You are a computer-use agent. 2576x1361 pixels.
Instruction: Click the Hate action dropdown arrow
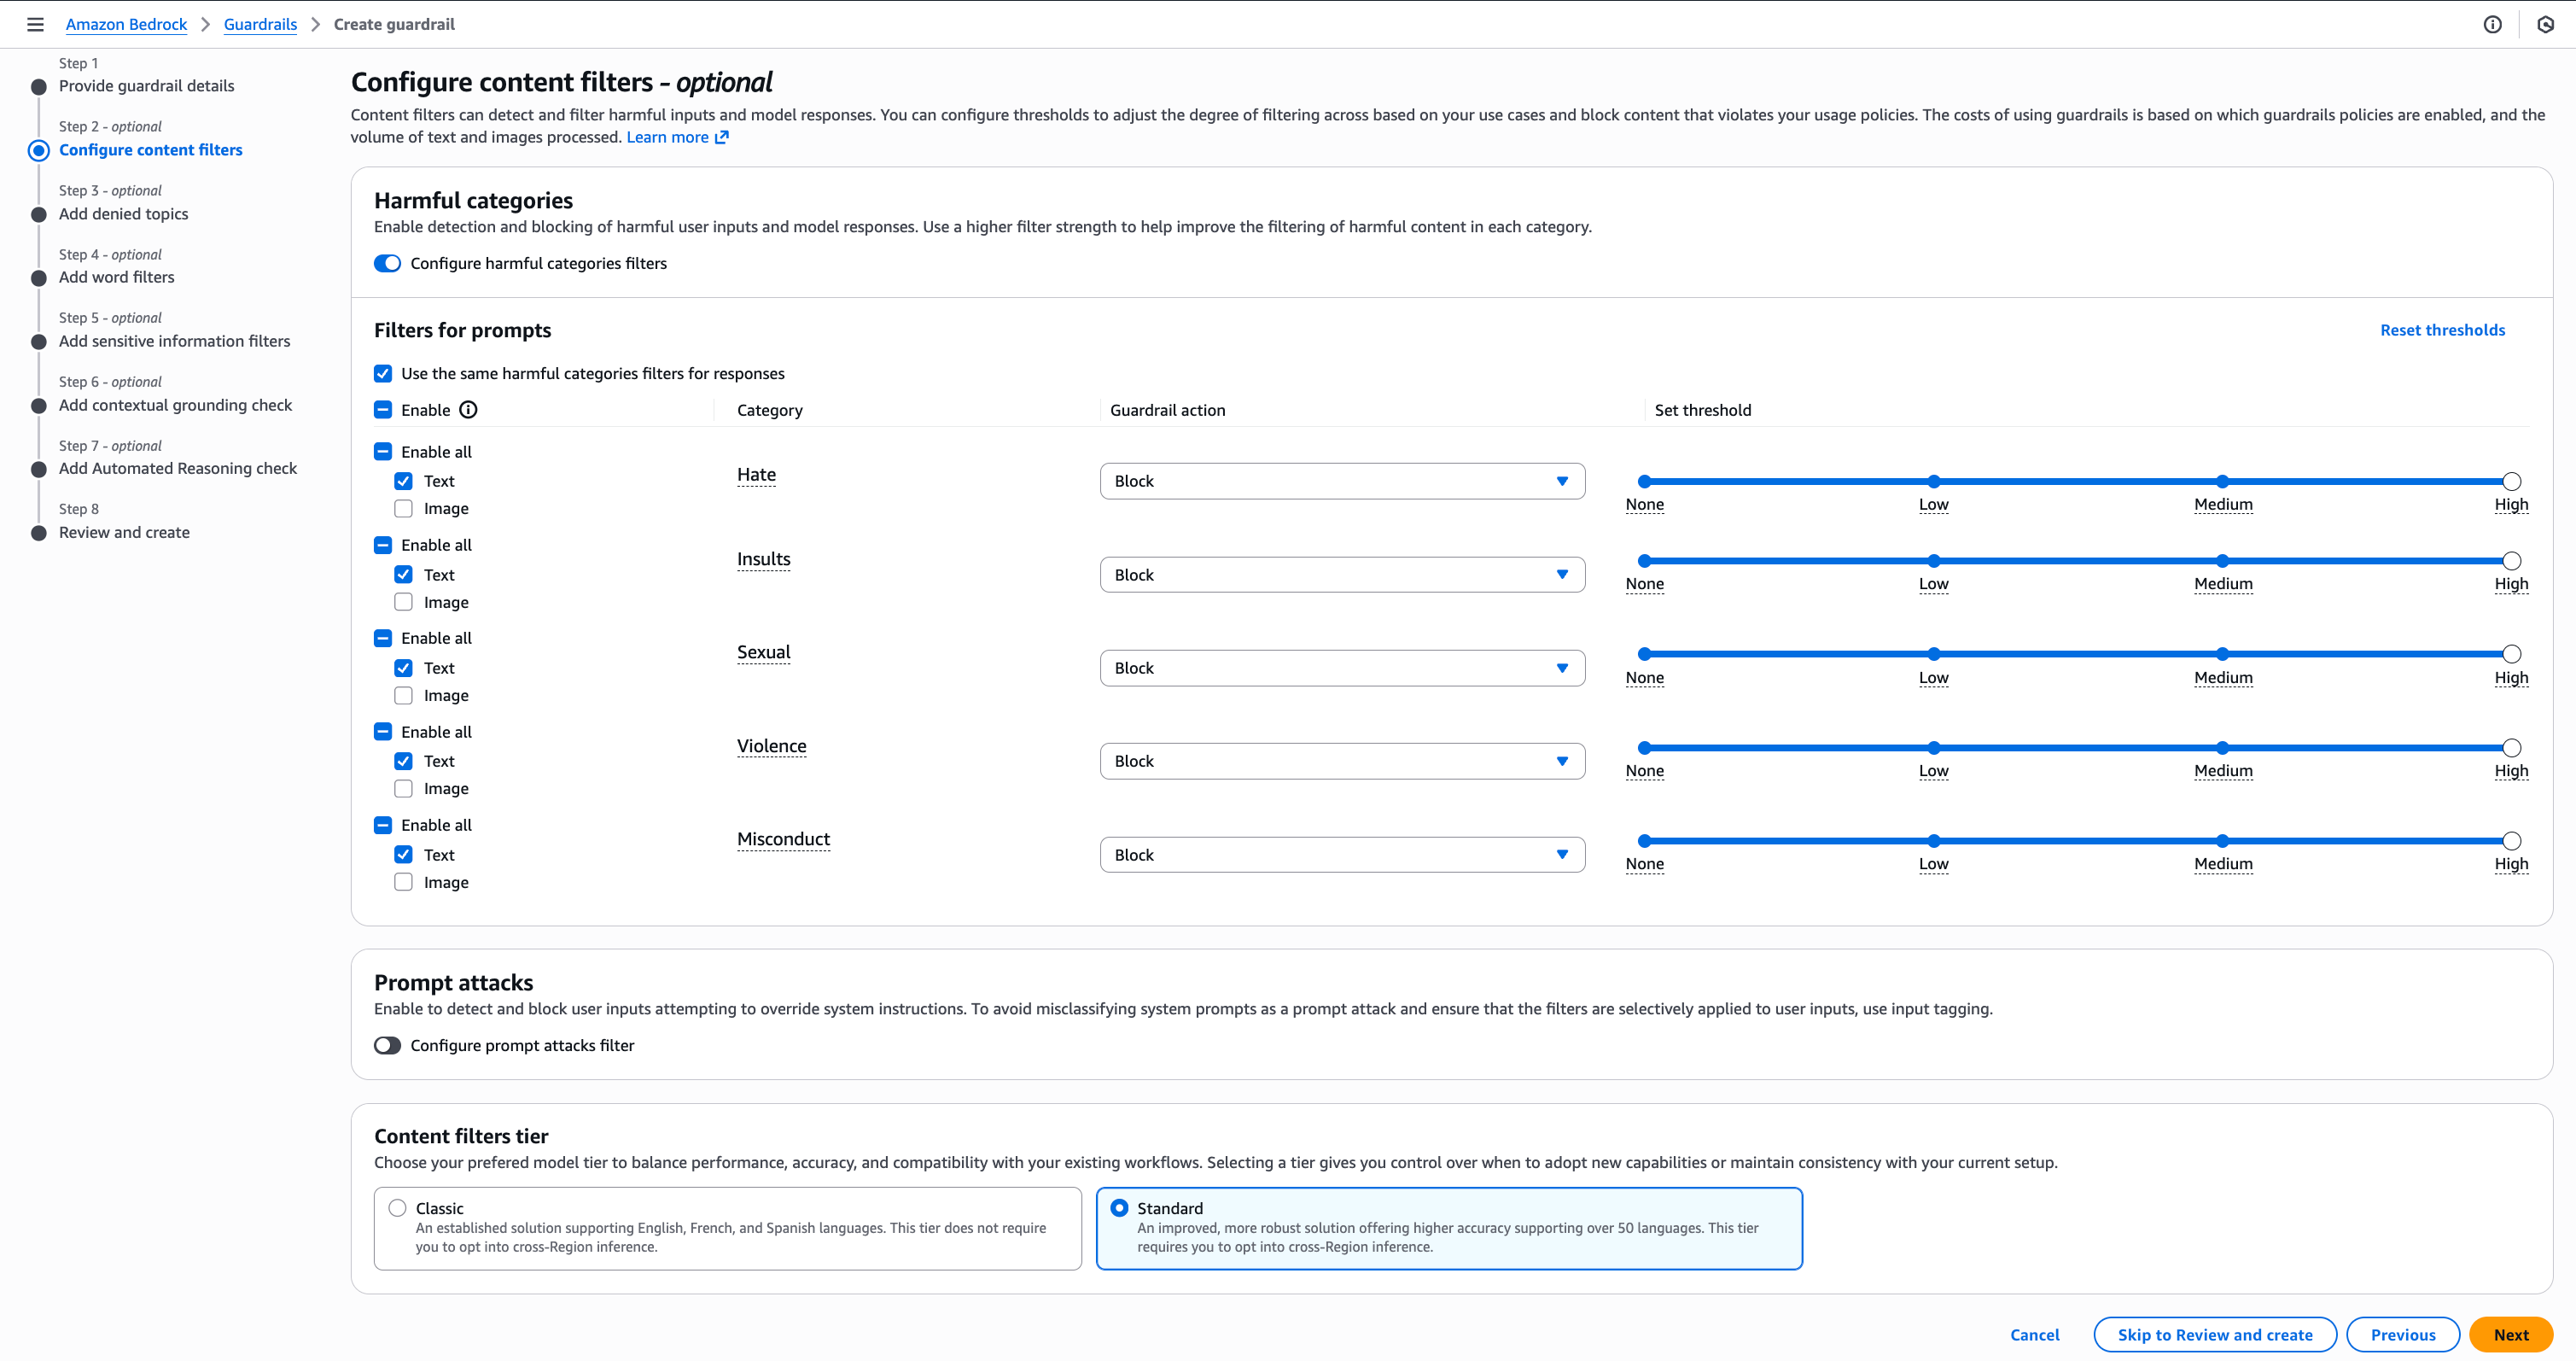point(1561,481)
